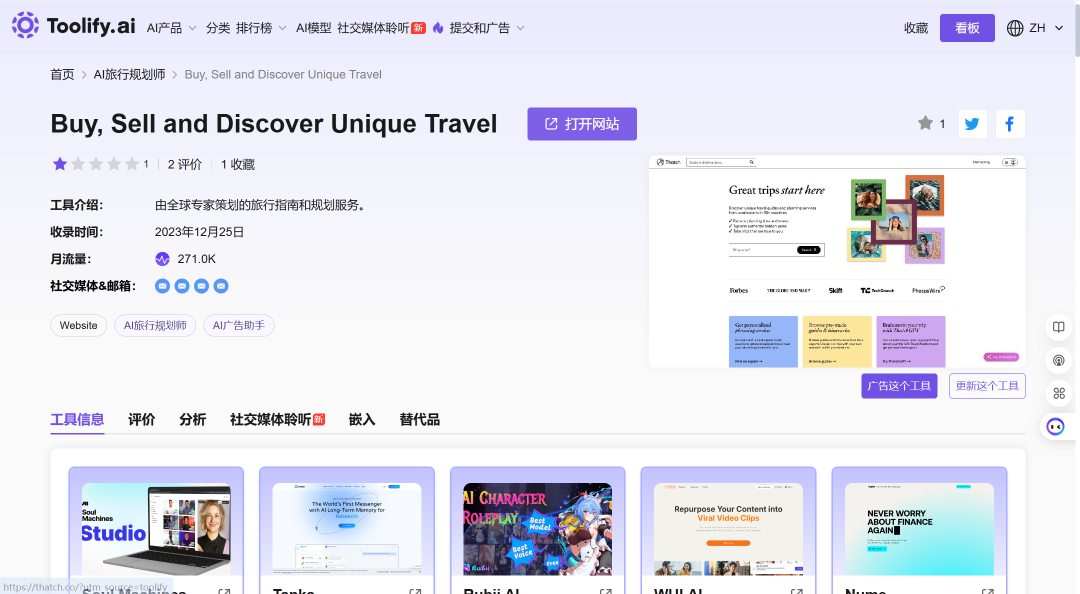Click the 2023年12月25日 date text
Screen dimensions: 1080x594
pos(199,232)
